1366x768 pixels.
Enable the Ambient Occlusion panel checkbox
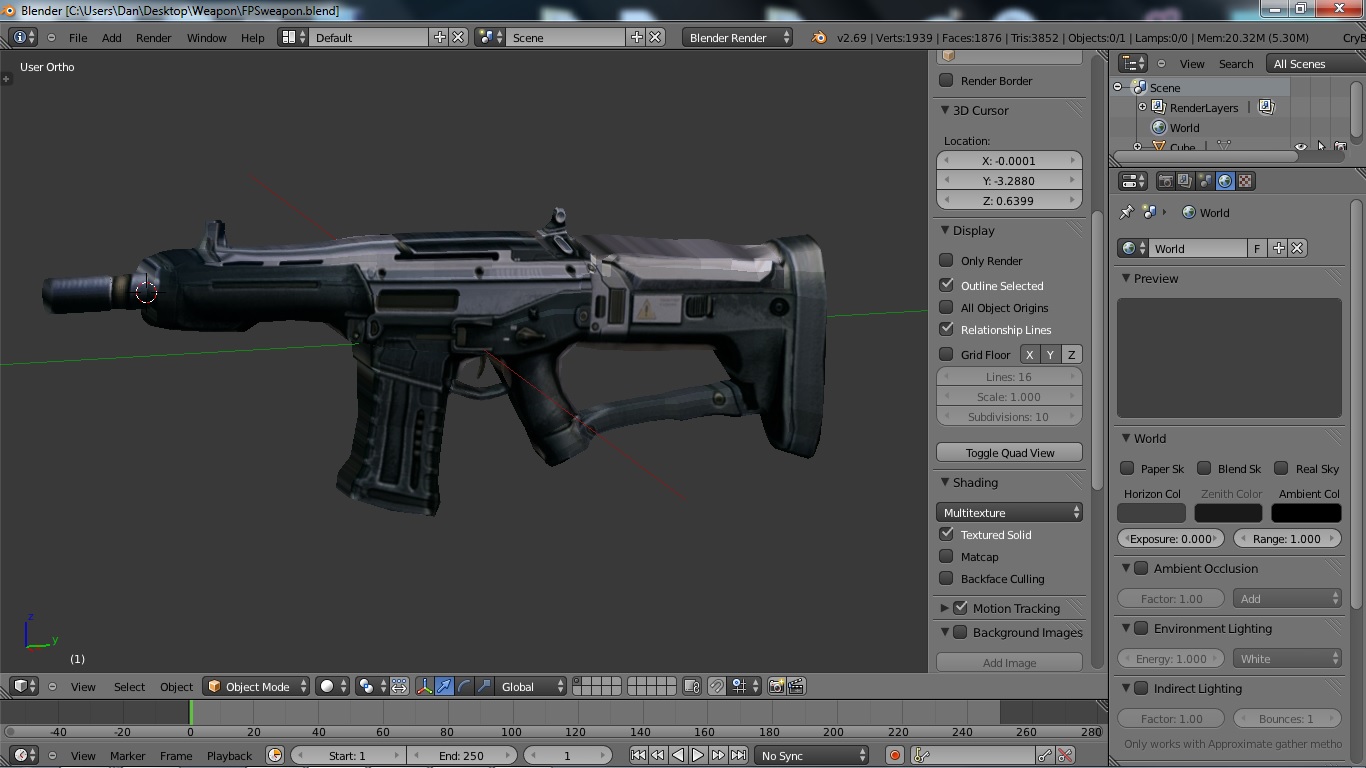(x=1141, y=568)
